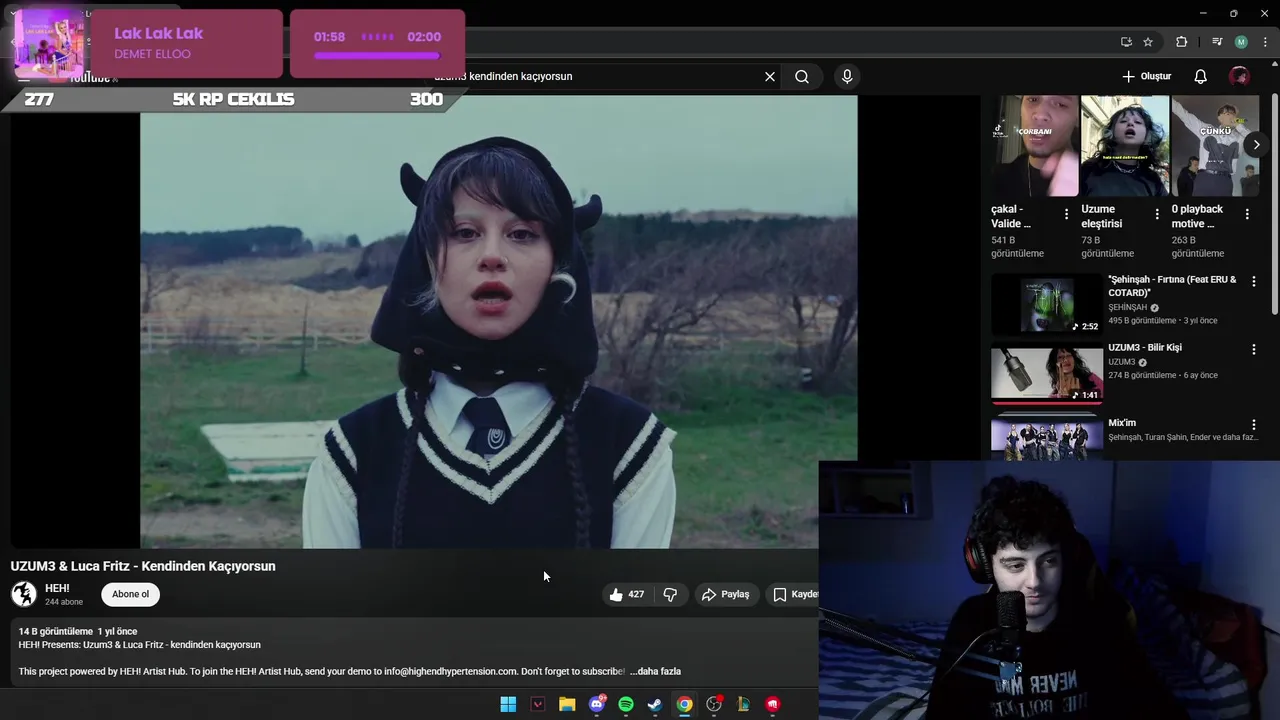
Task: Open Chrome media controls icon
Action: (x=1217, y=42)
